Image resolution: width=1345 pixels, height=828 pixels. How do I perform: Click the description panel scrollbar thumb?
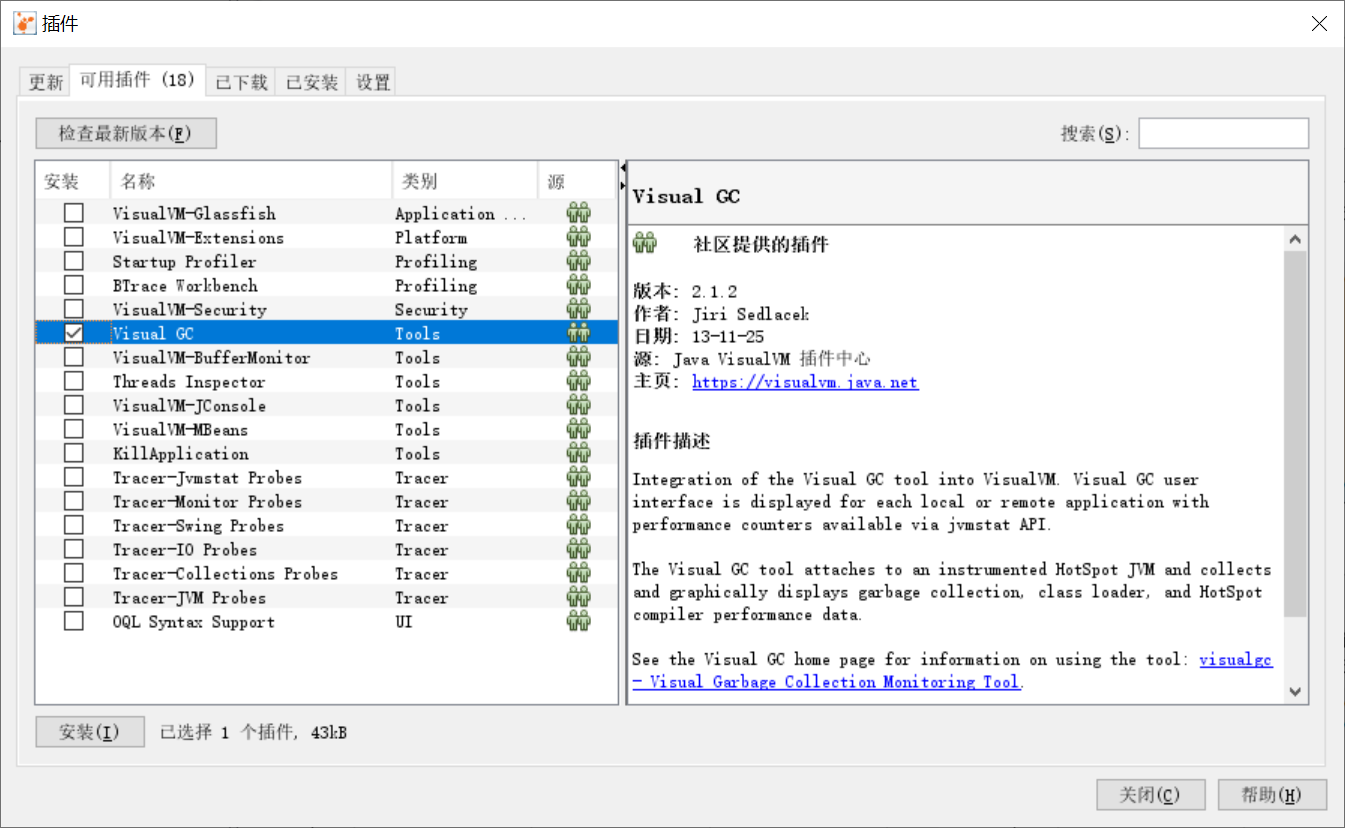[1296, 433]
